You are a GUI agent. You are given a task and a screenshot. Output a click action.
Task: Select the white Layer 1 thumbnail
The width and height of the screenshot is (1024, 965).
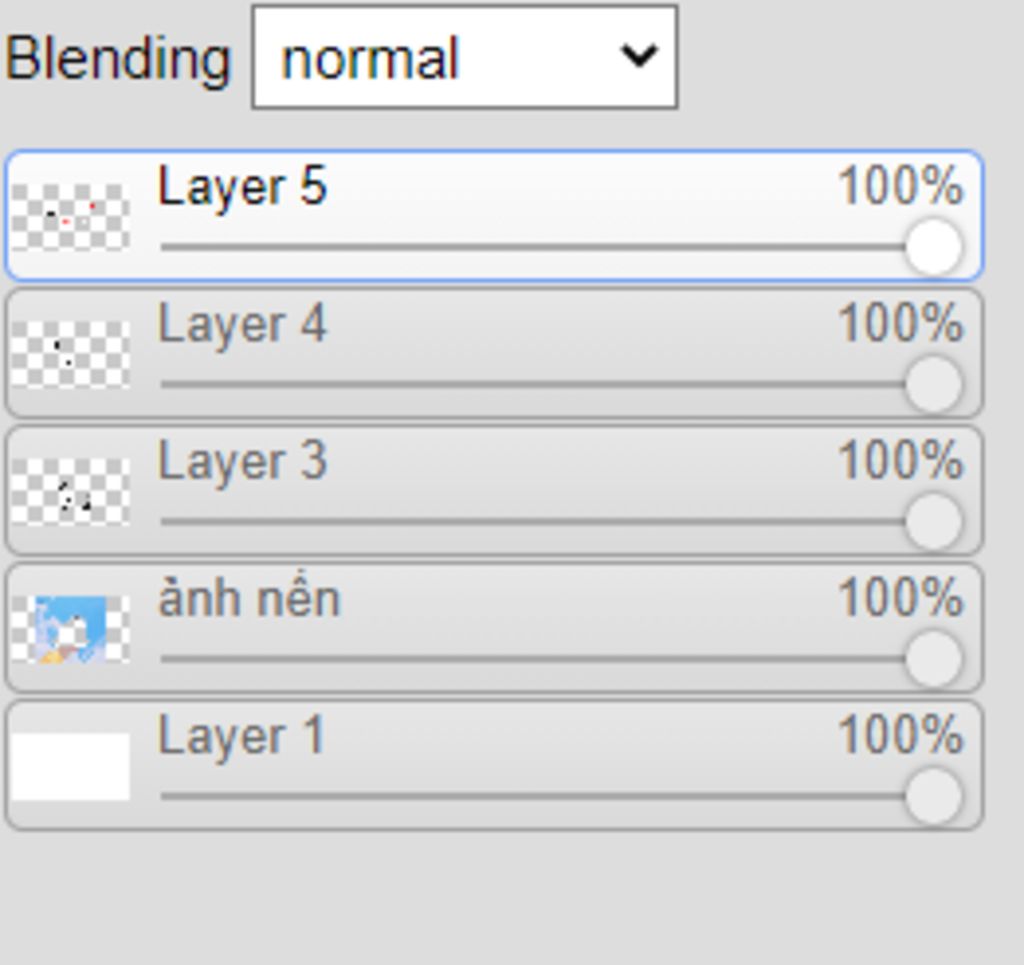tap(71, 766)
